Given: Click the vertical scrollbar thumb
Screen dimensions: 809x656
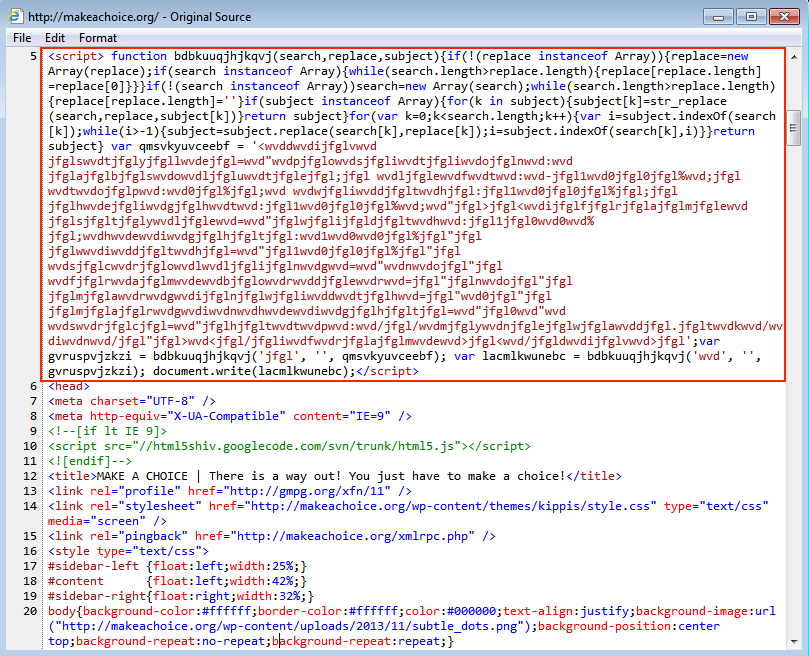Looking at the screenshot, I should (x=794, y=127).
